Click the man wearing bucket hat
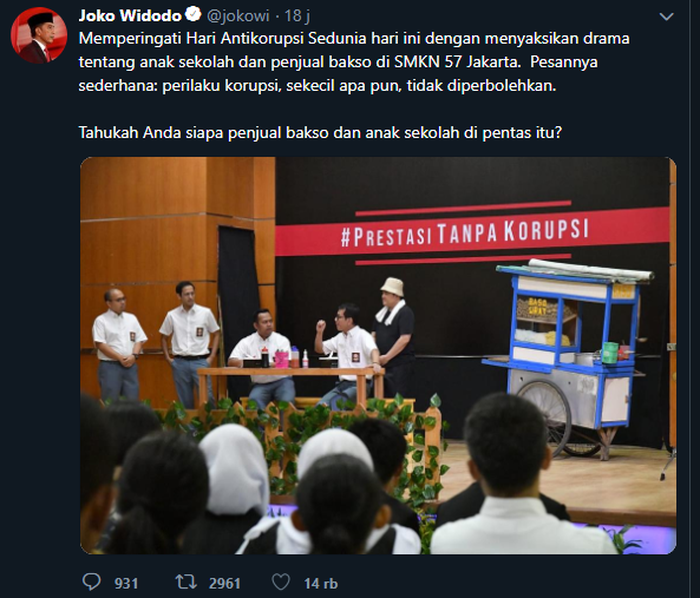Image resolution: width=700 pixels, height=598 pixels. pos(393,335)
